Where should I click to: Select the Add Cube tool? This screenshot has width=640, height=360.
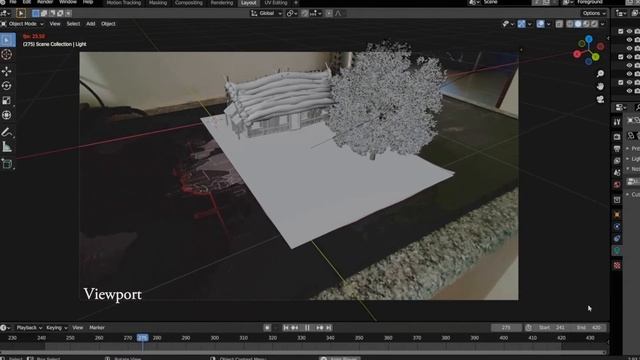[7, 164]
